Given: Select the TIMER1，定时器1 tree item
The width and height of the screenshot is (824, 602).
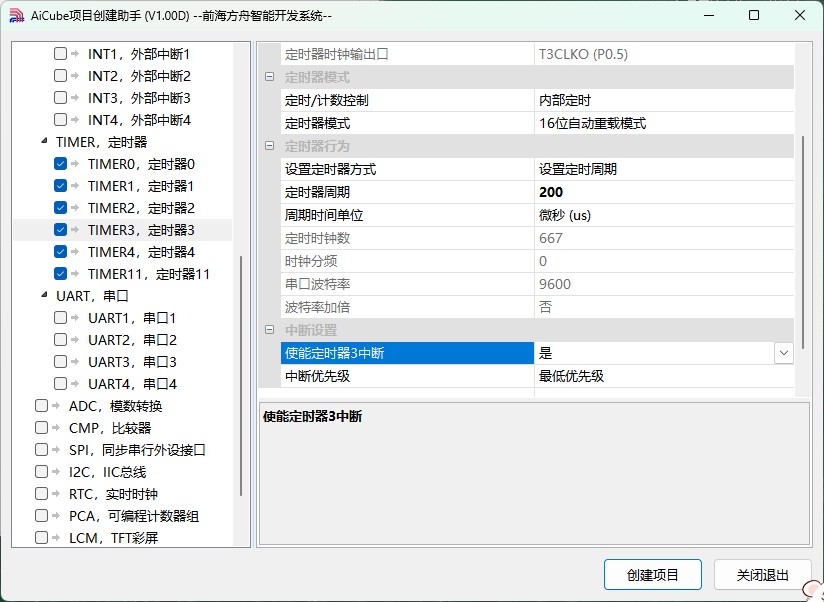Looking at the screenshot, I should pos(141,186).
